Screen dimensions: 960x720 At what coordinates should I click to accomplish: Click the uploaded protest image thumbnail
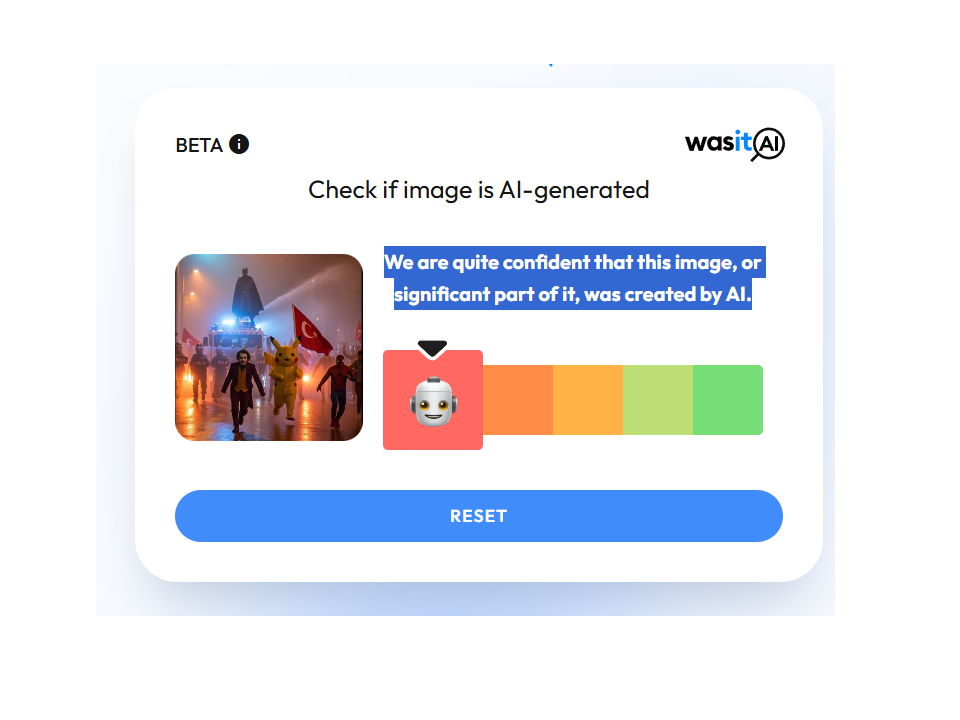coord(269,347)
